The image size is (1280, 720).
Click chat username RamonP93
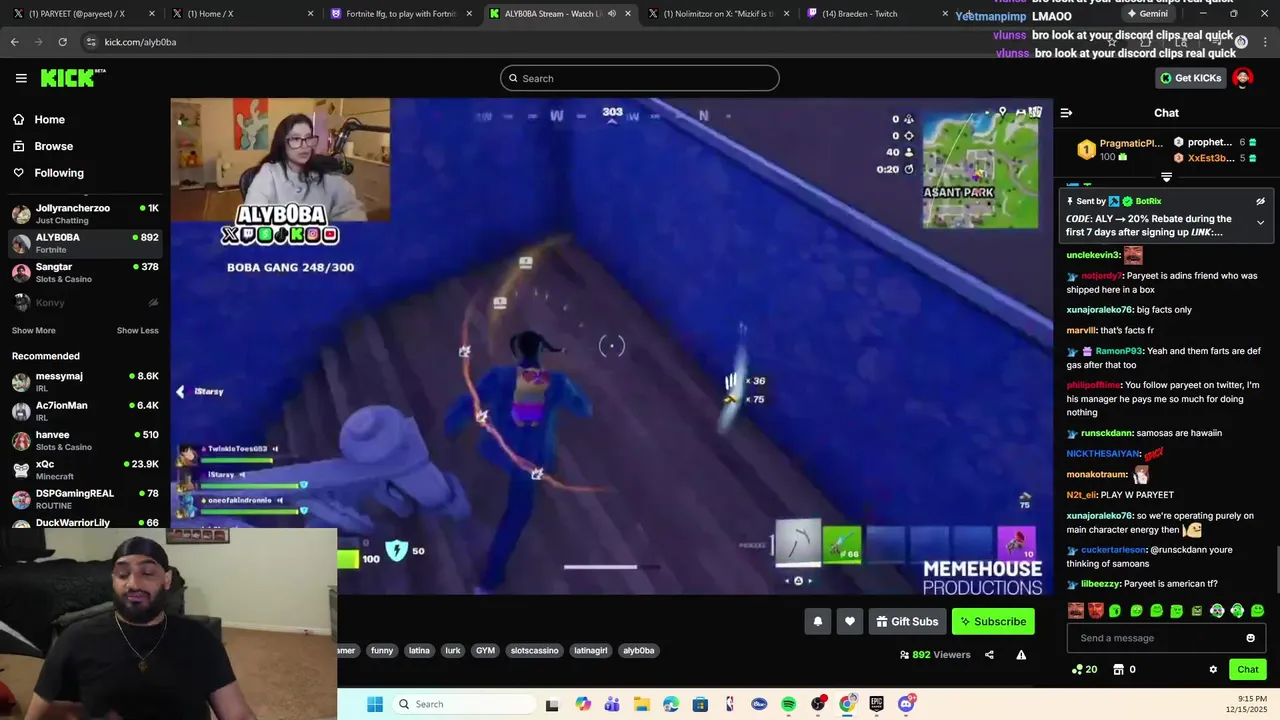[1118, 351]
